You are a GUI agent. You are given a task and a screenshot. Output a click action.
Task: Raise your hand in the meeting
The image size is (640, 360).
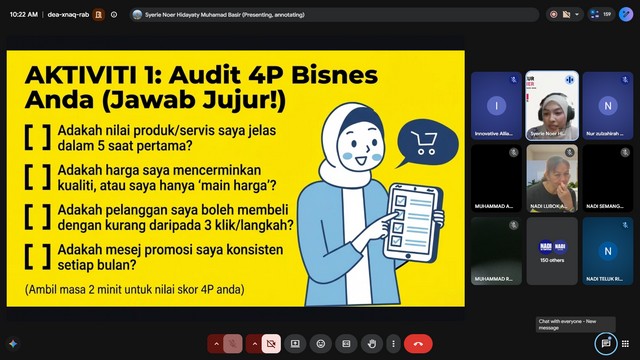point(371,344)
